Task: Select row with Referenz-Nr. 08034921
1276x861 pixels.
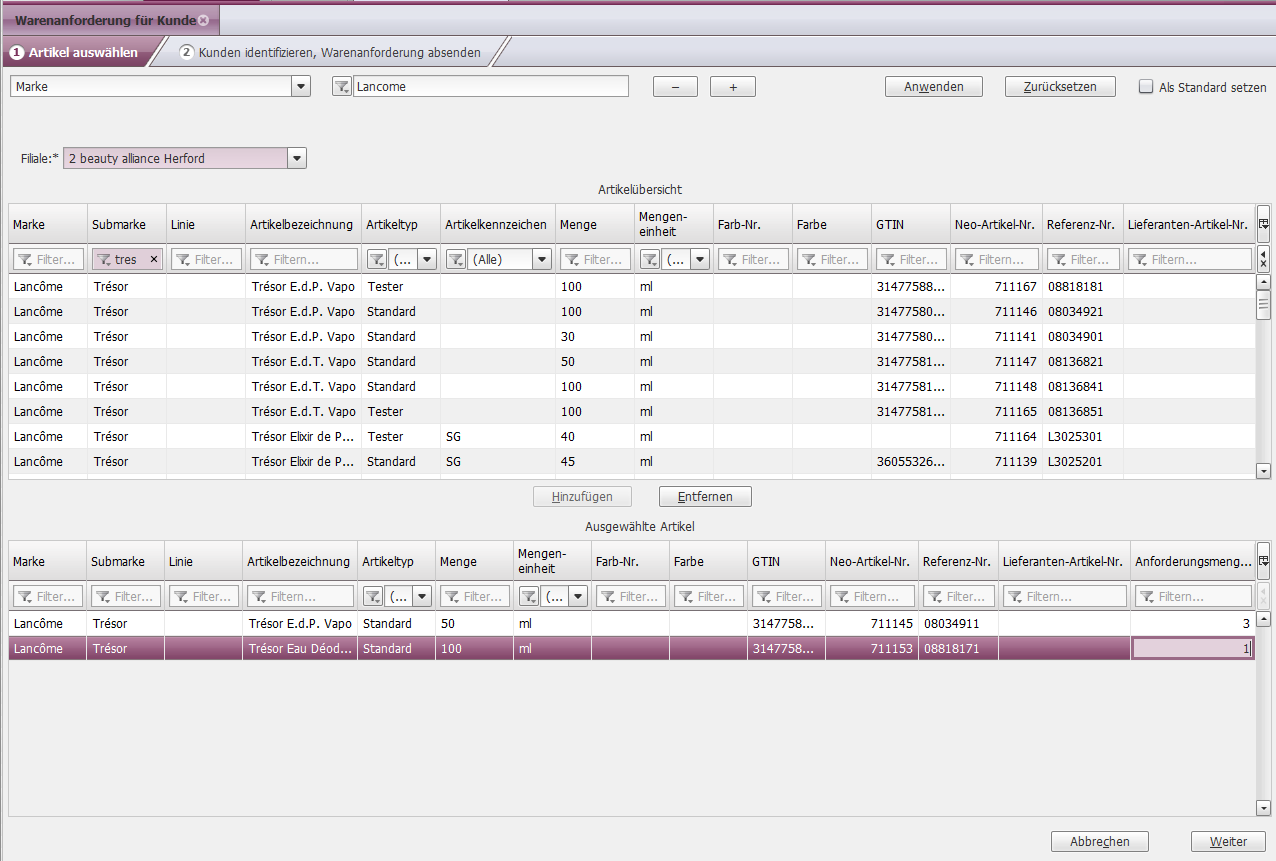Action: point(632,312)
